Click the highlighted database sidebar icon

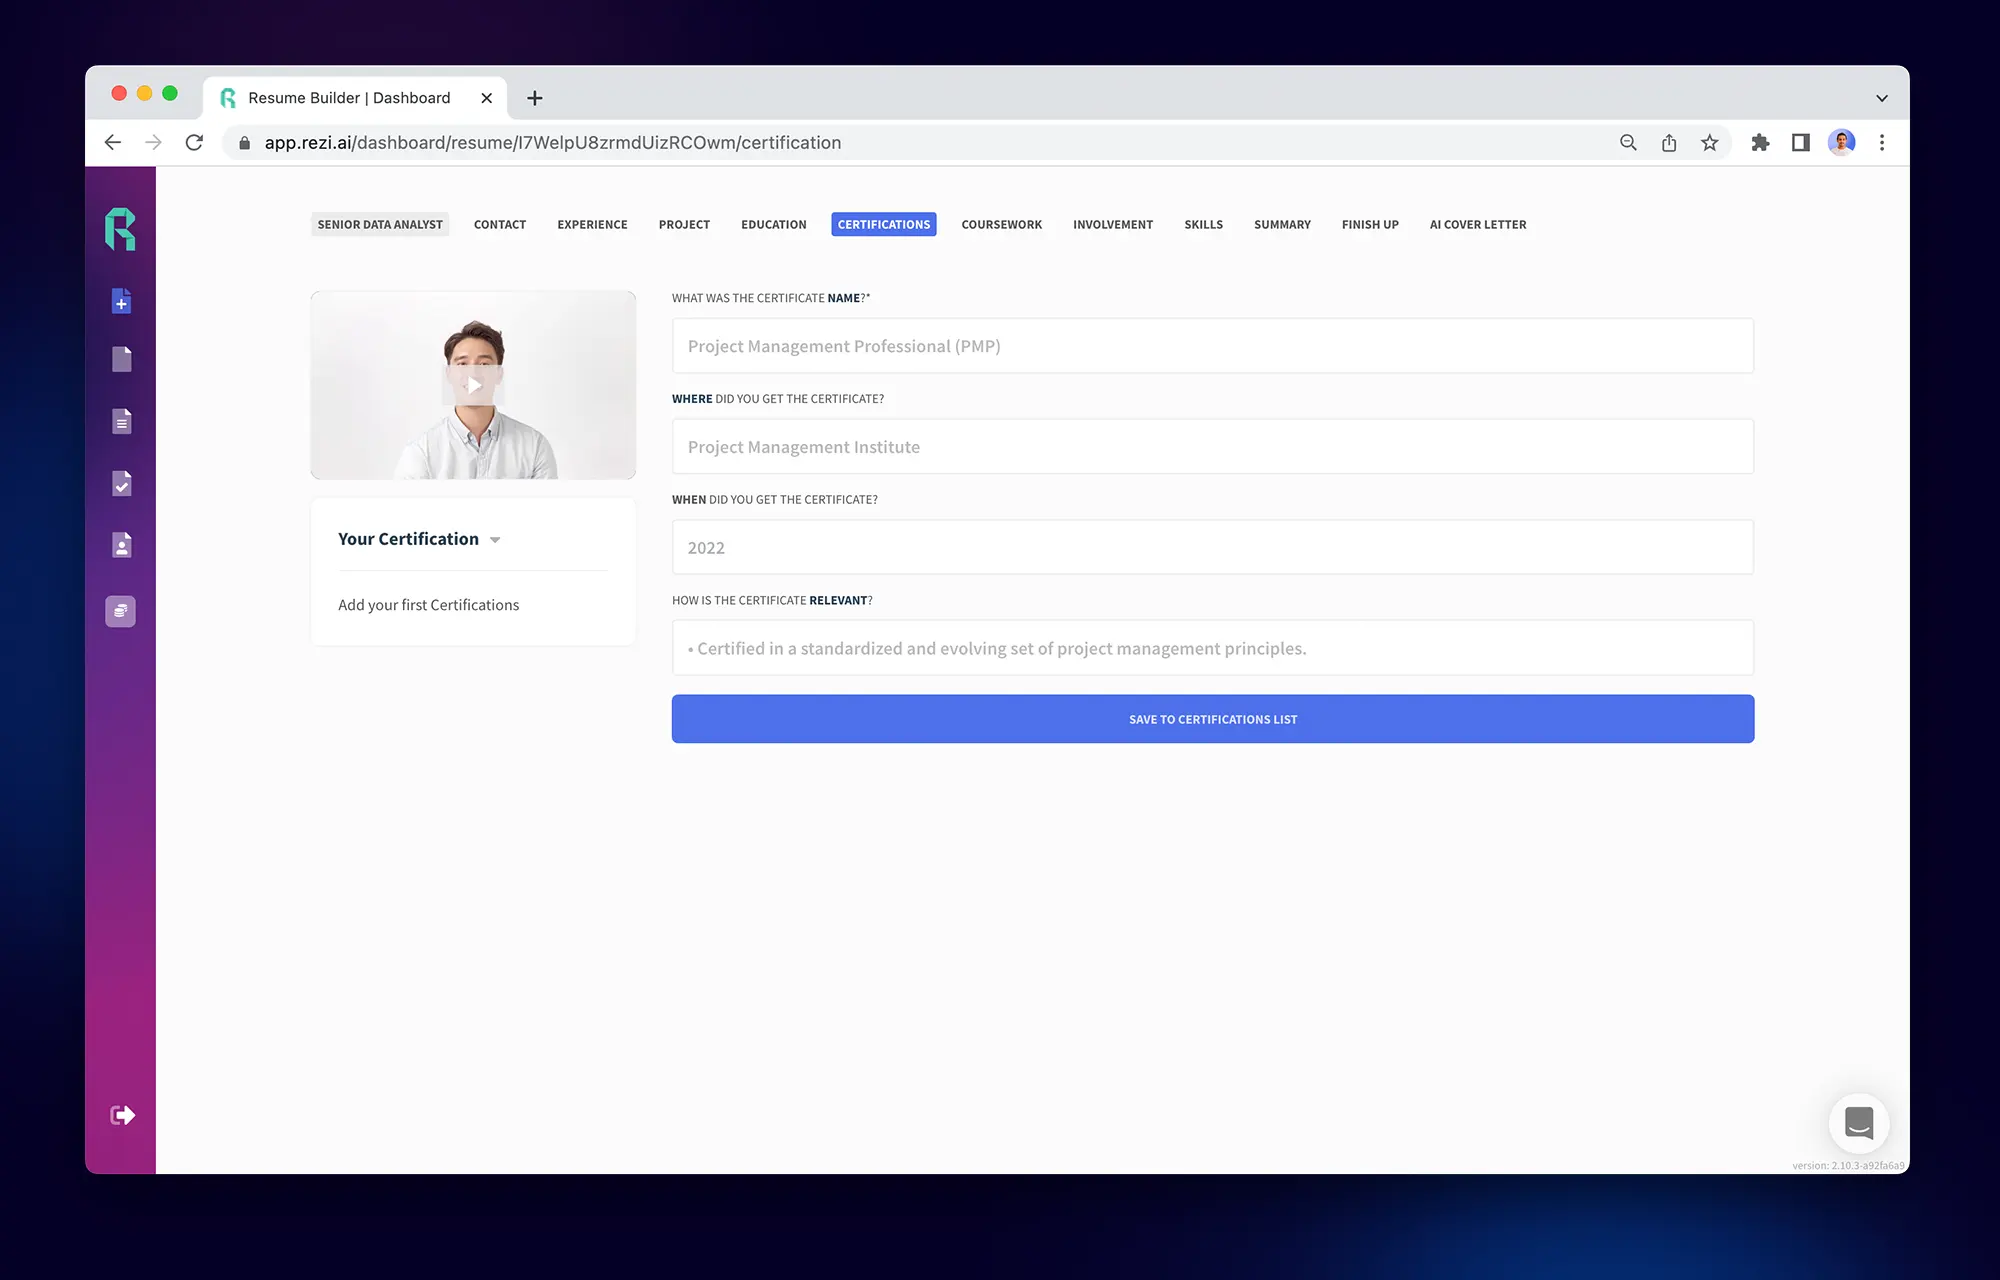[x=120, y=610]
